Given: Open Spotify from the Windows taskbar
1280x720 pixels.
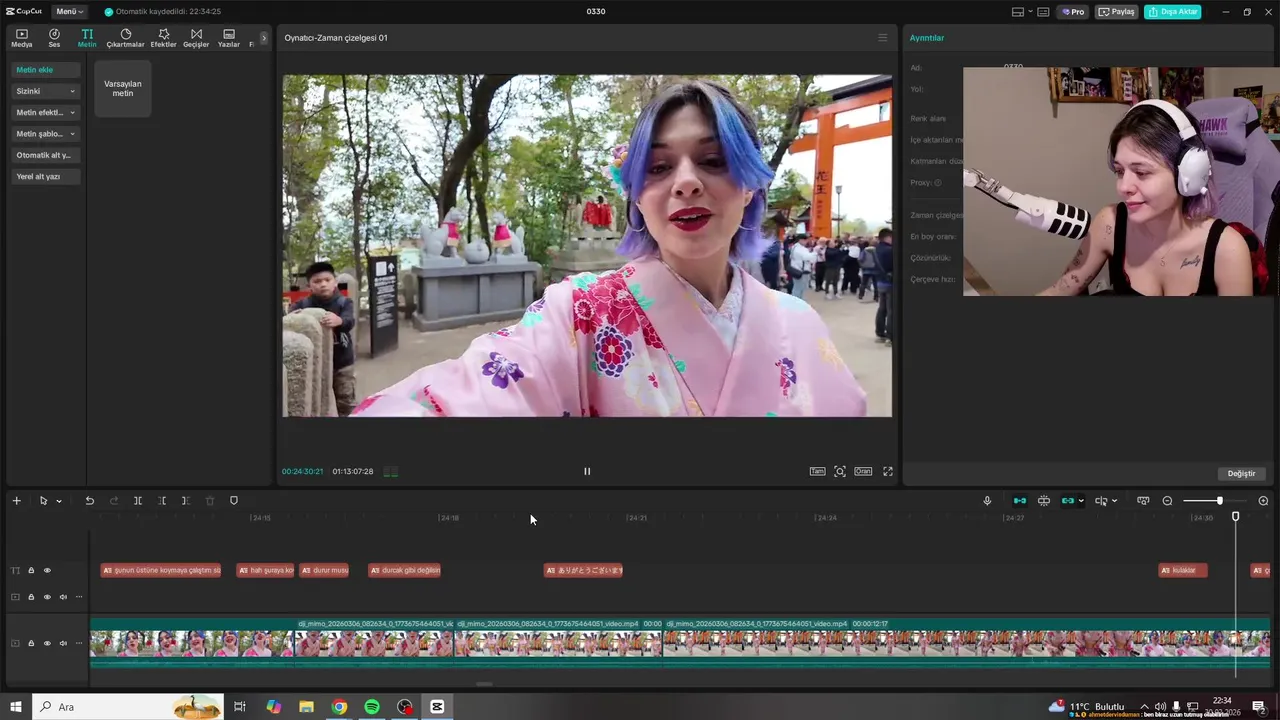Looking at the screenshot, I should [x=372, y=707].
